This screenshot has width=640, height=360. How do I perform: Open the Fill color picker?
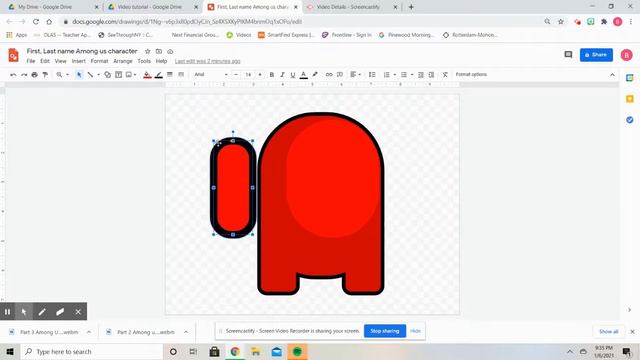(x=147, y=75)
